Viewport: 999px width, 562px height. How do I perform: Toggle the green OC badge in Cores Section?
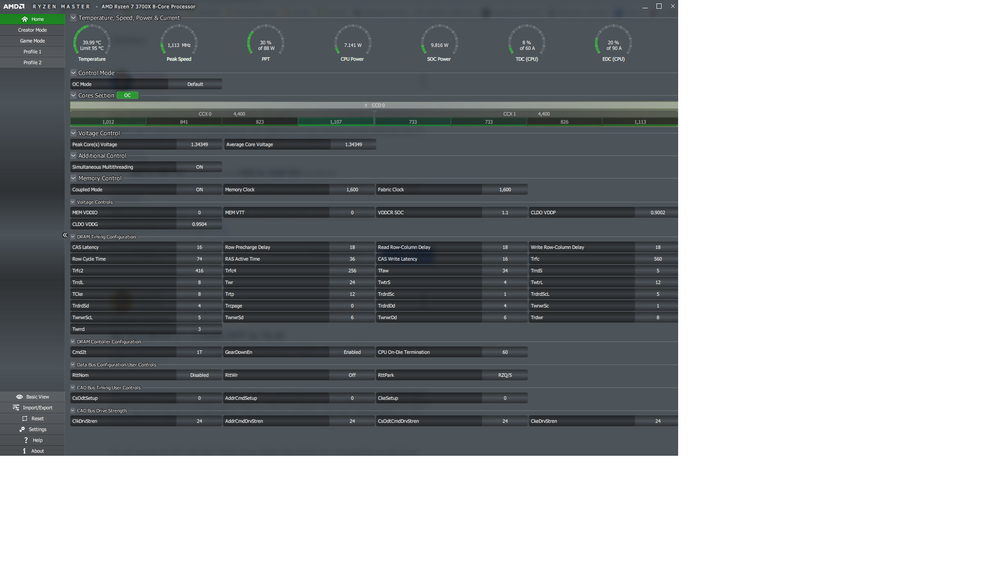[x=127, y=95]
